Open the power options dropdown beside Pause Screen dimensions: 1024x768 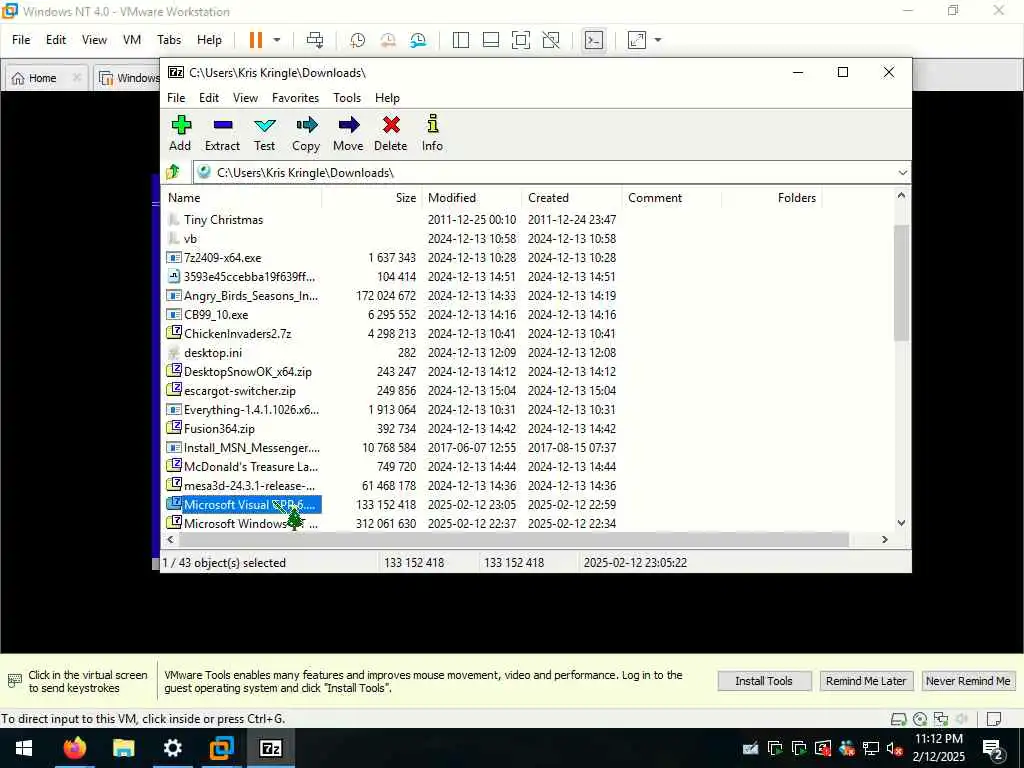pyautogui.click(x=277, y=40)
